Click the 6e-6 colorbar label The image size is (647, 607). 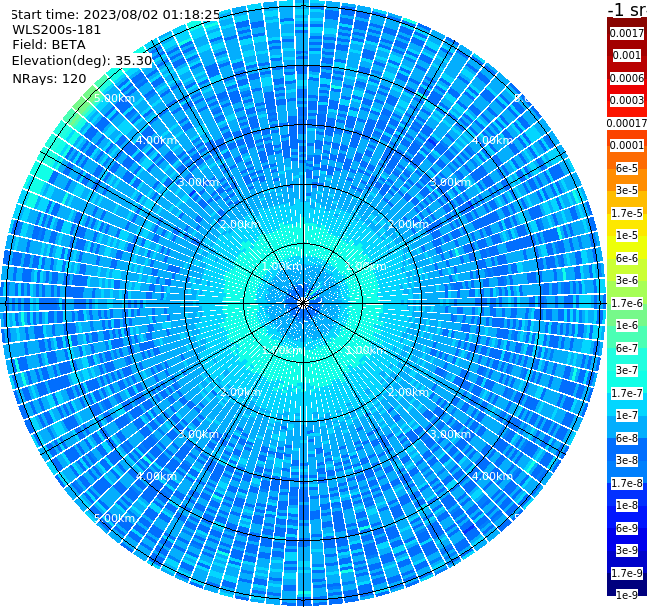click(627, 258)
